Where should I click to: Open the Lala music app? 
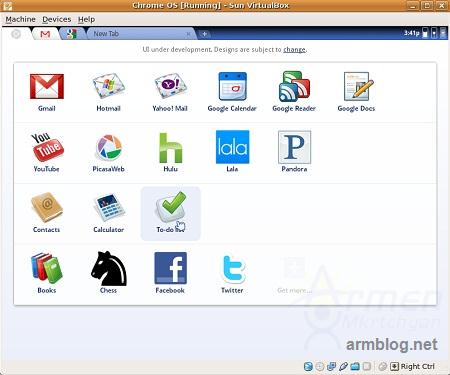point(232,147)
